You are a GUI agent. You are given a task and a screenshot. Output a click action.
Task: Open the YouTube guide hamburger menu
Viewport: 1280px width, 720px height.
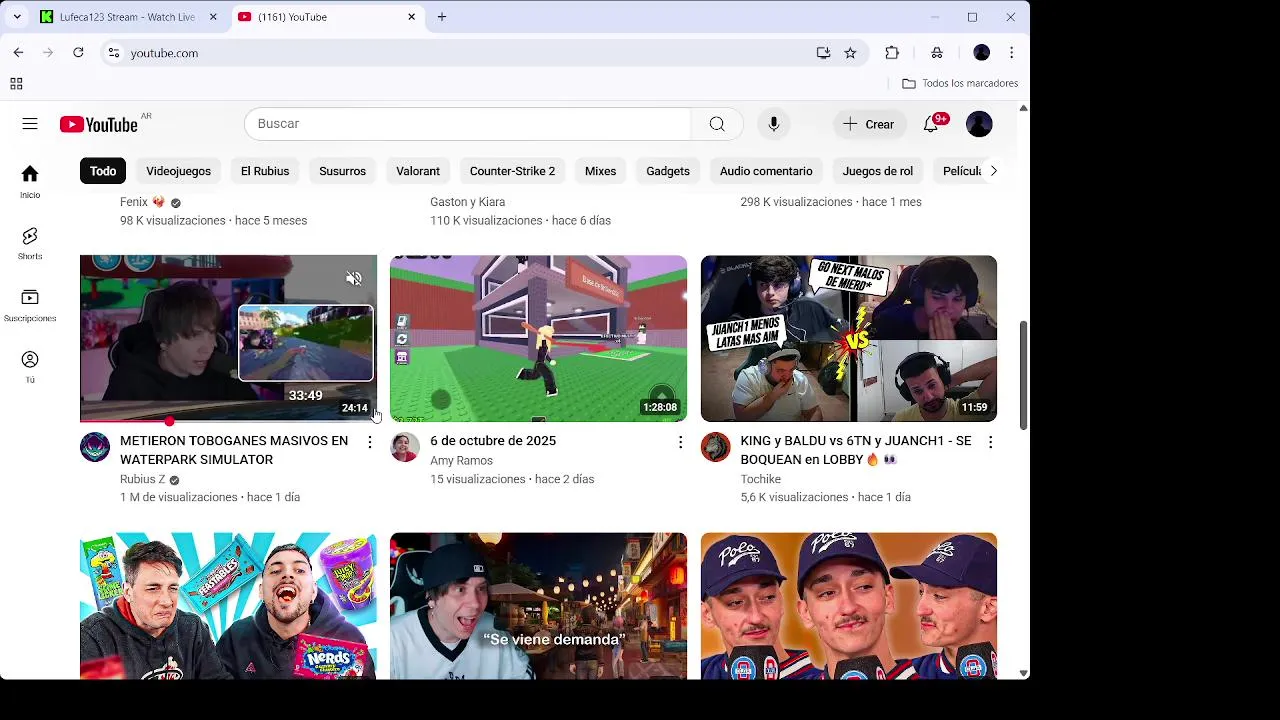30,124
